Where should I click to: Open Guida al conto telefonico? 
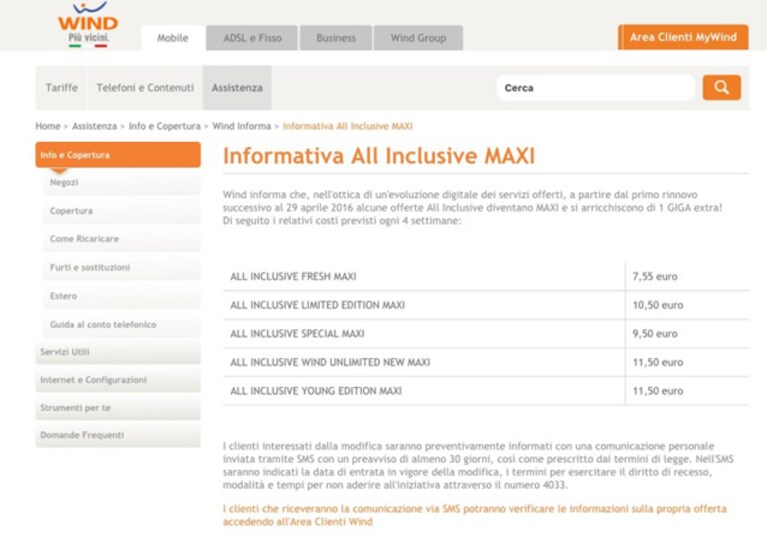point(122,324)
